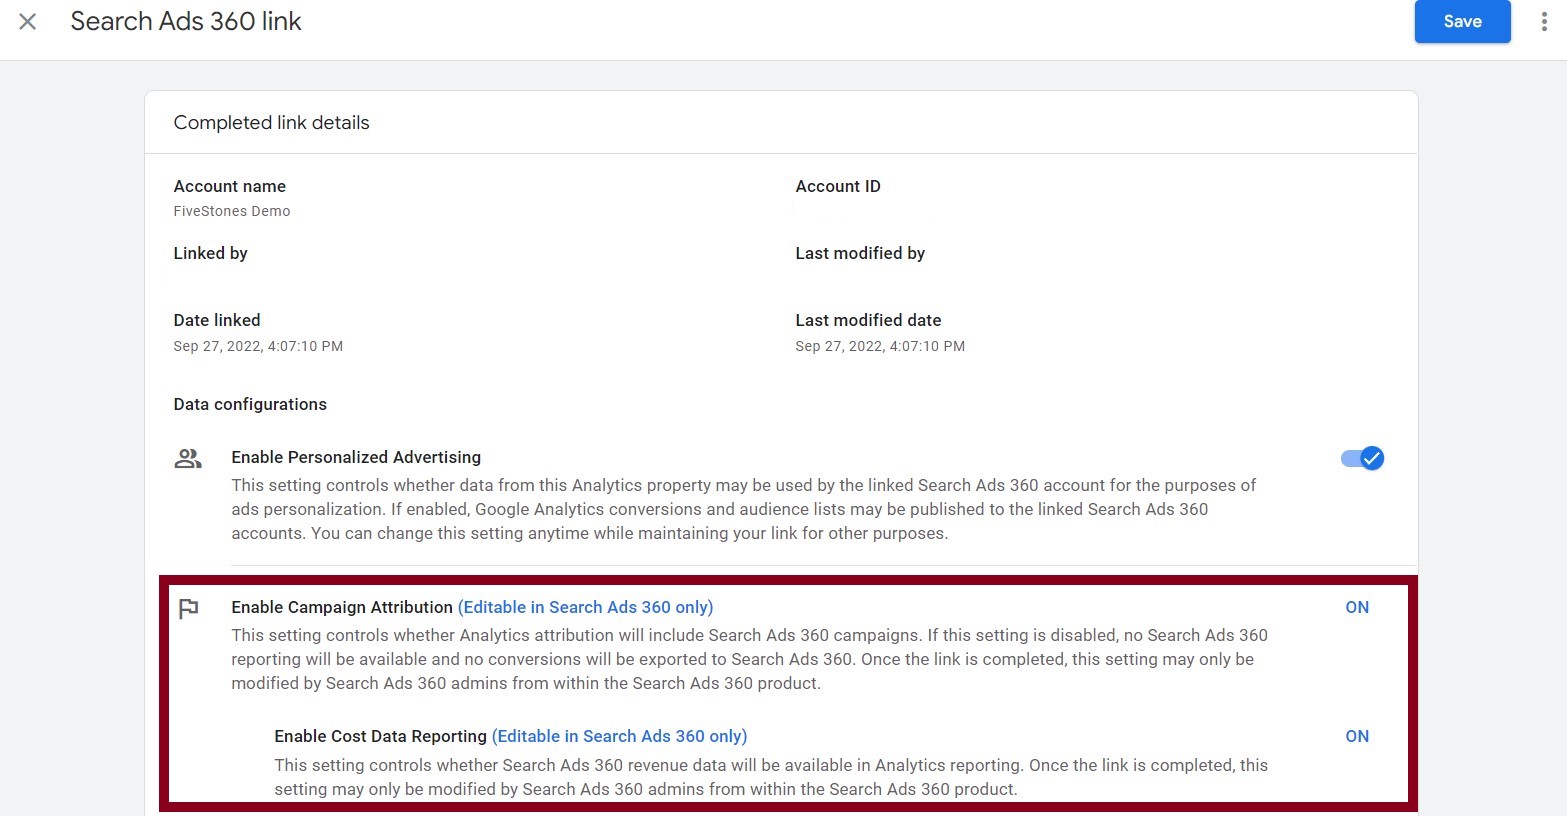Click the Date linked label

[217, 320]
